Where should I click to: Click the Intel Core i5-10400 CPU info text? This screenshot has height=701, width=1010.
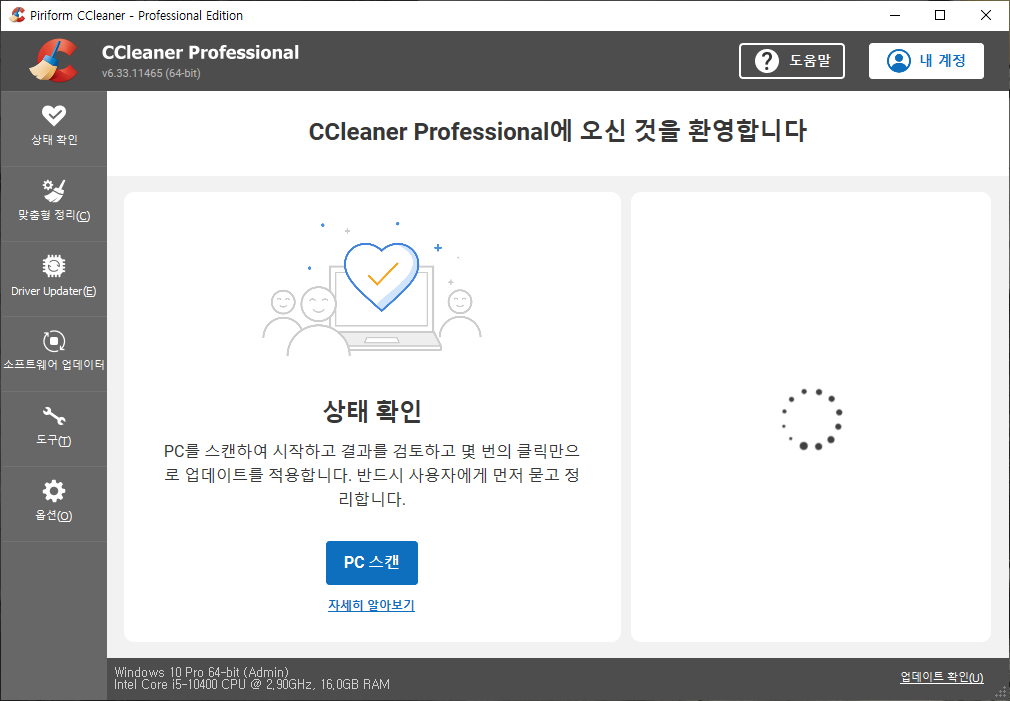(x=252, y=684)
